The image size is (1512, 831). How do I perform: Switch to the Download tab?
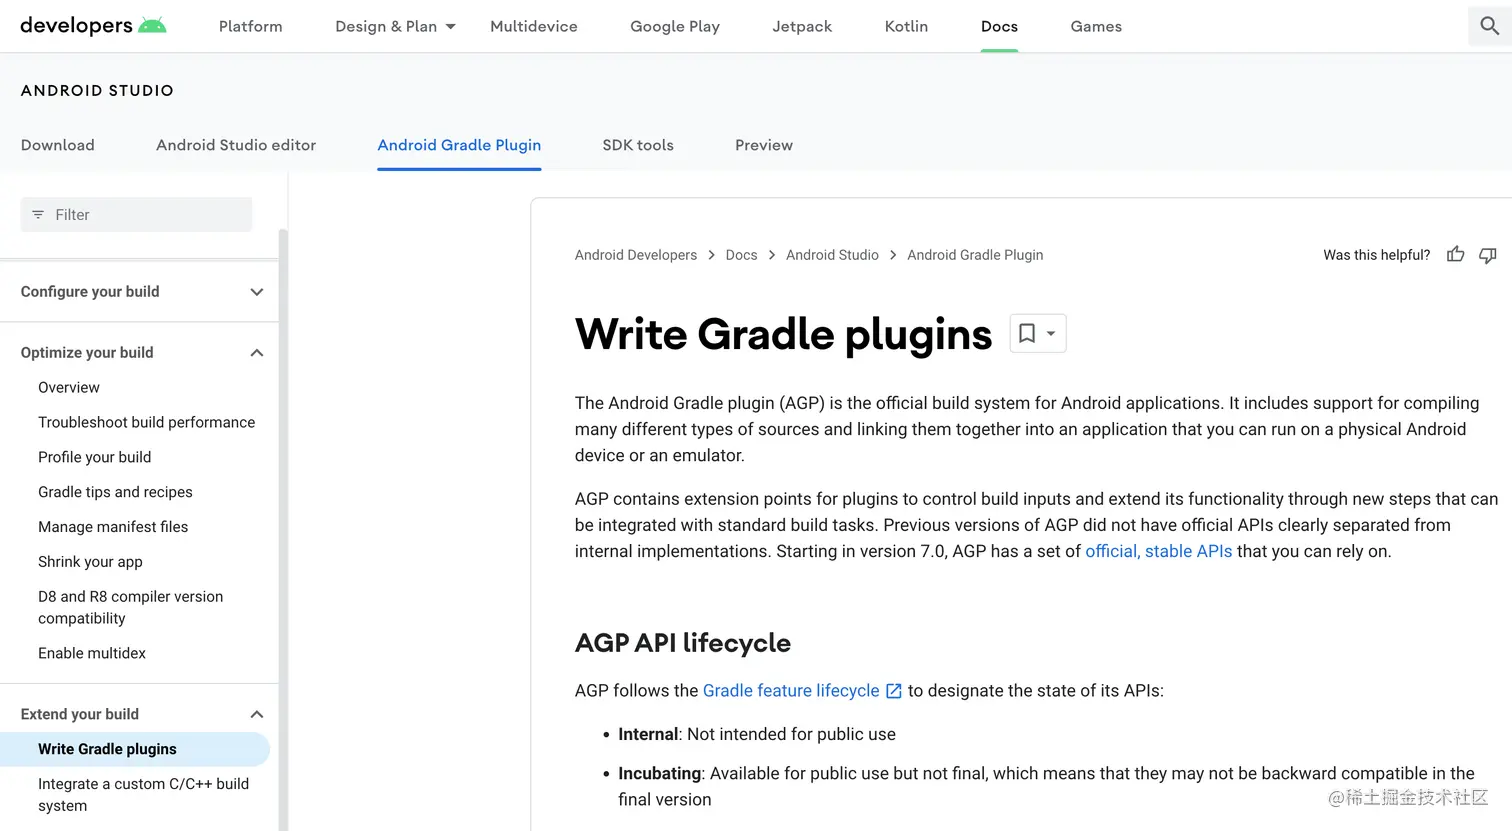58,145
